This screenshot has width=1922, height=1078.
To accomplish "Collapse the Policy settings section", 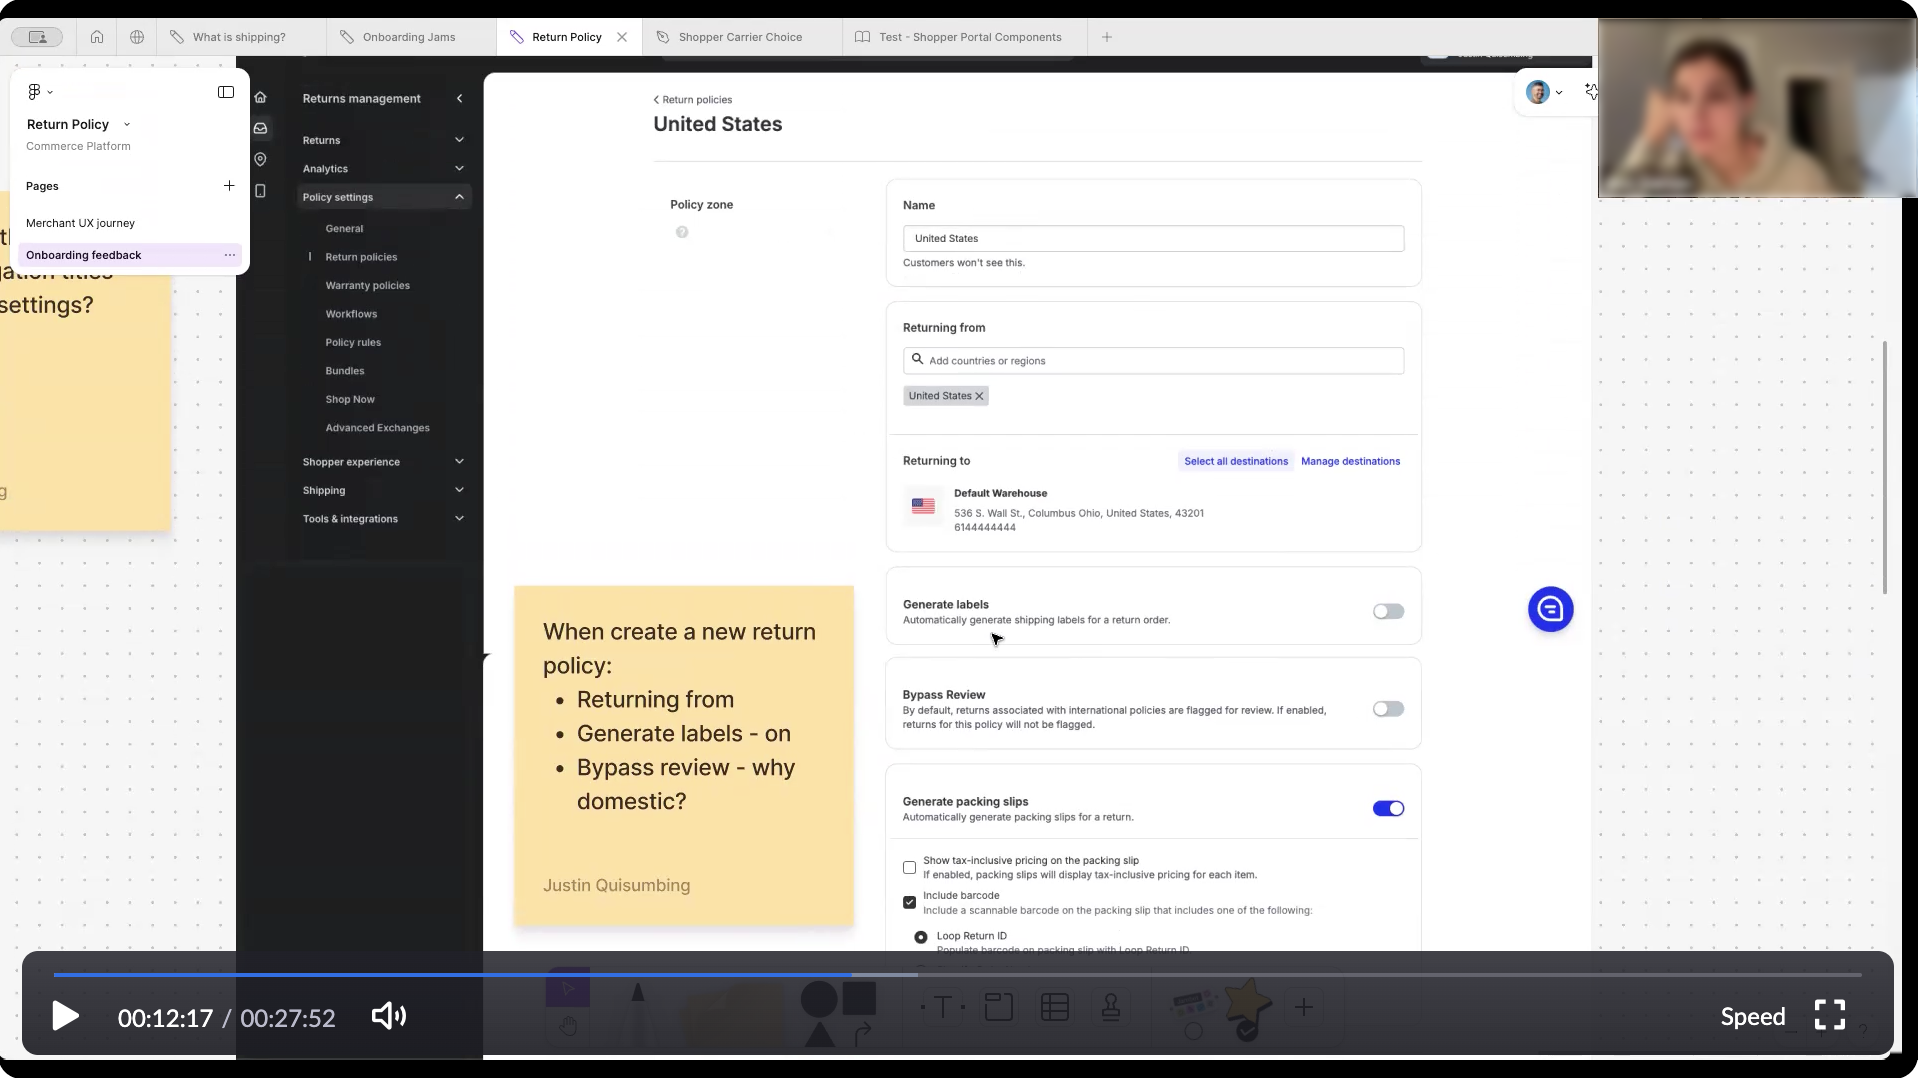I will [x=459, y=197].
